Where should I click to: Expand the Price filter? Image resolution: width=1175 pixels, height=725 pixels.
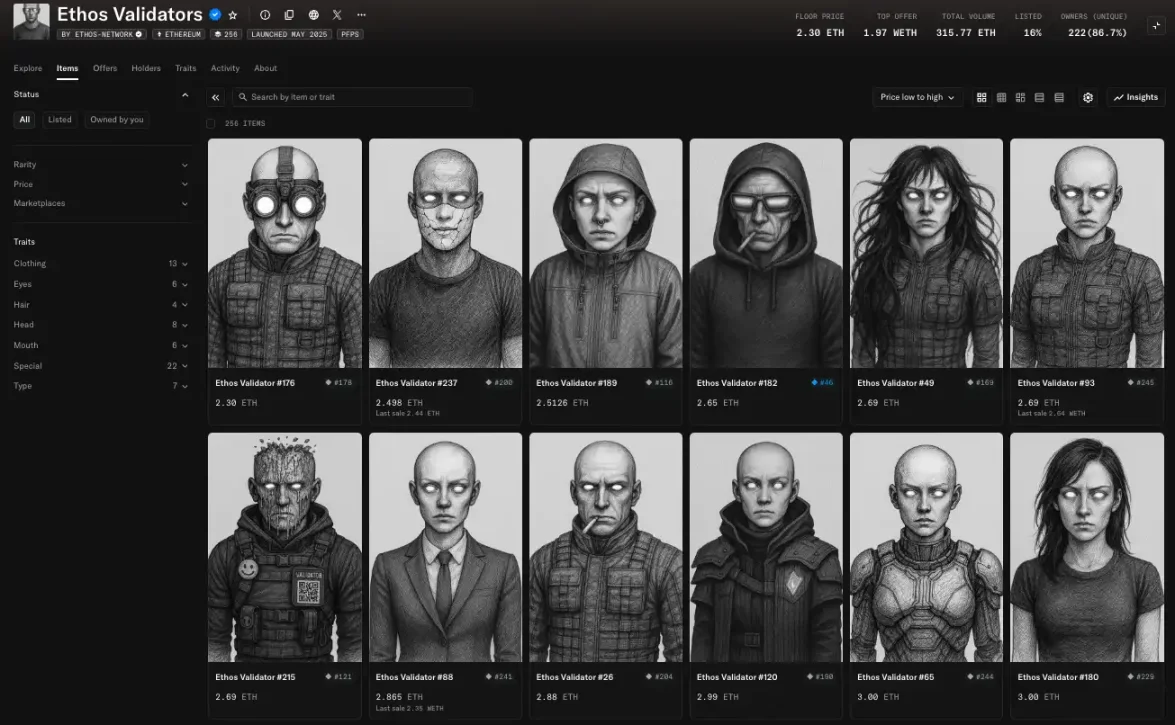pyautogui.click(x=100, y=184)
